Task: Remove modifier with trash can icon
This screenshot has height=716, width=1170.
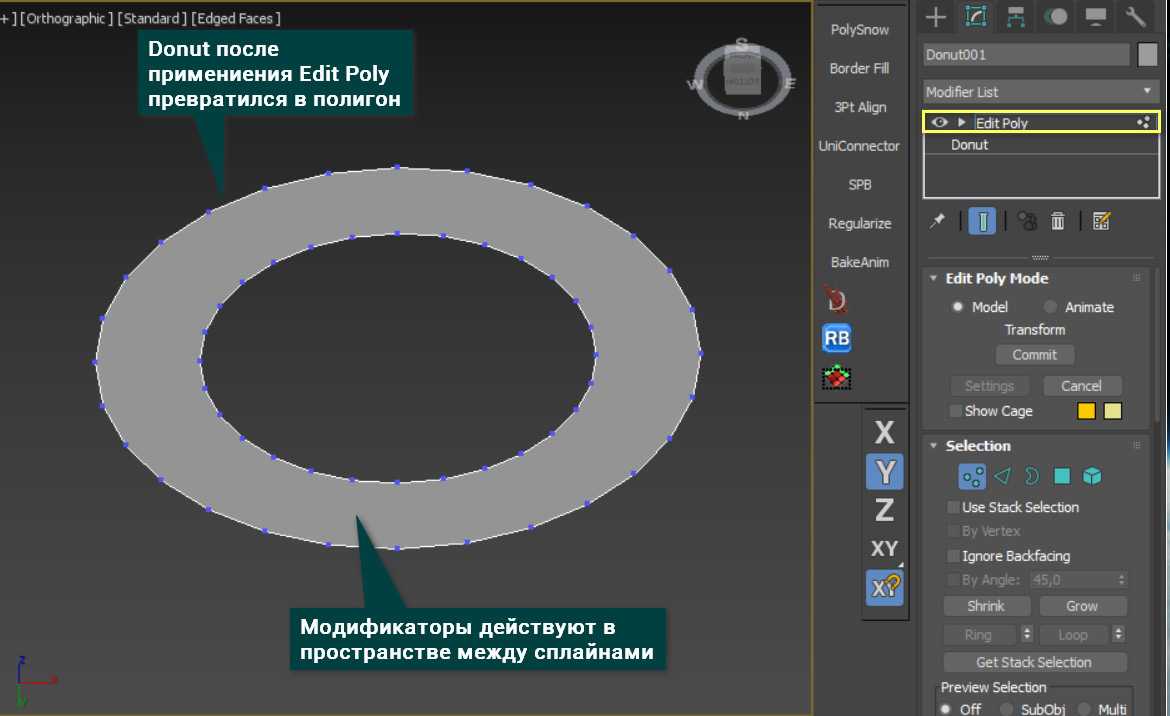Action: tap(1058, 221)
